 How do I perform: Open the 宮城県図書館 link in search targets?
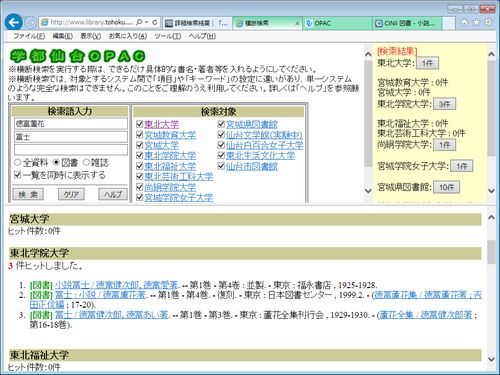pyautogui.click(x=252, y=124)
